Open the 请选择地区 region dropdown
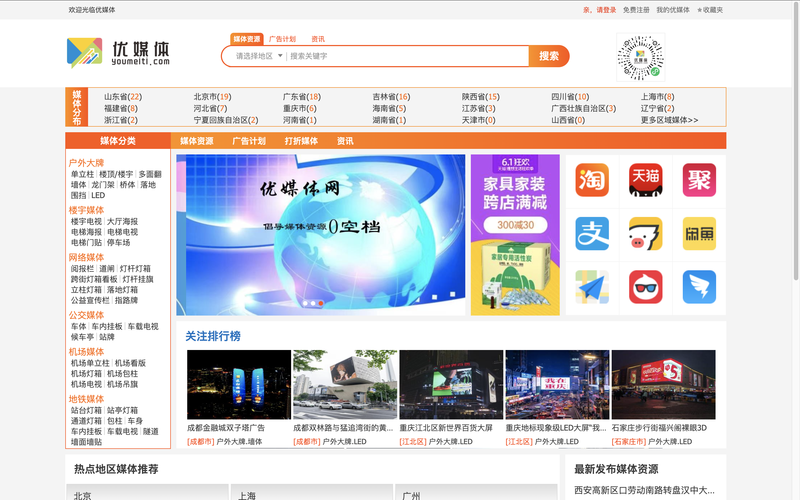The width and height of the screenshot is (800, 500). coord(259,56)
